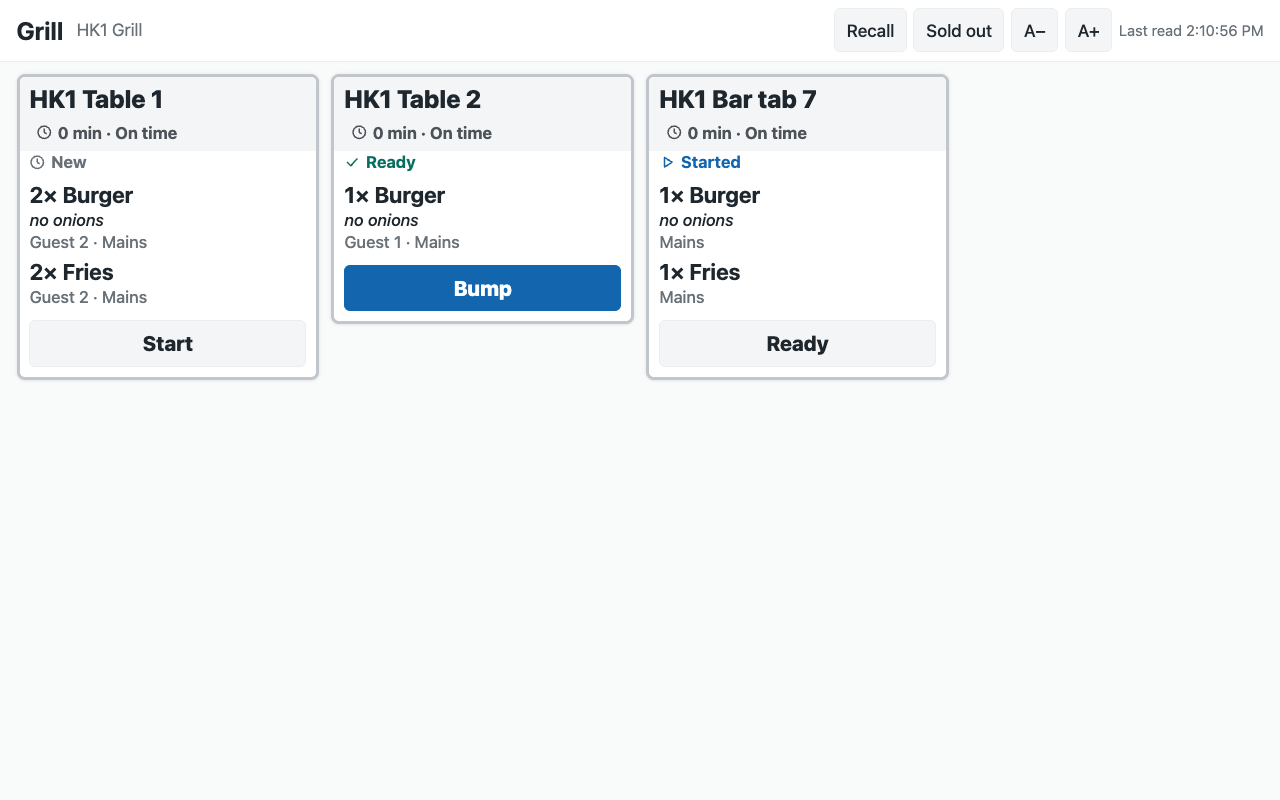1280x800 pixels.
Task: Open the Recall list
Action: point(870,30)
